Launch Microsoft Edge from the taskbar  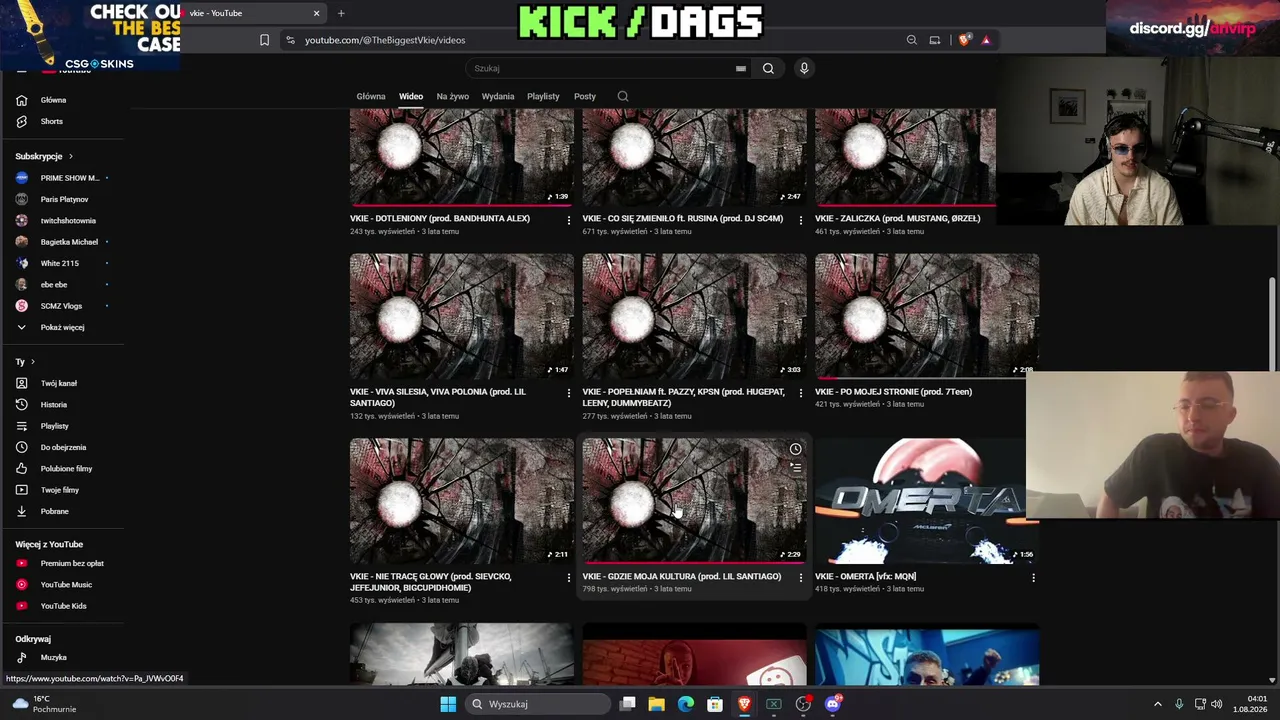pos(685,704)
